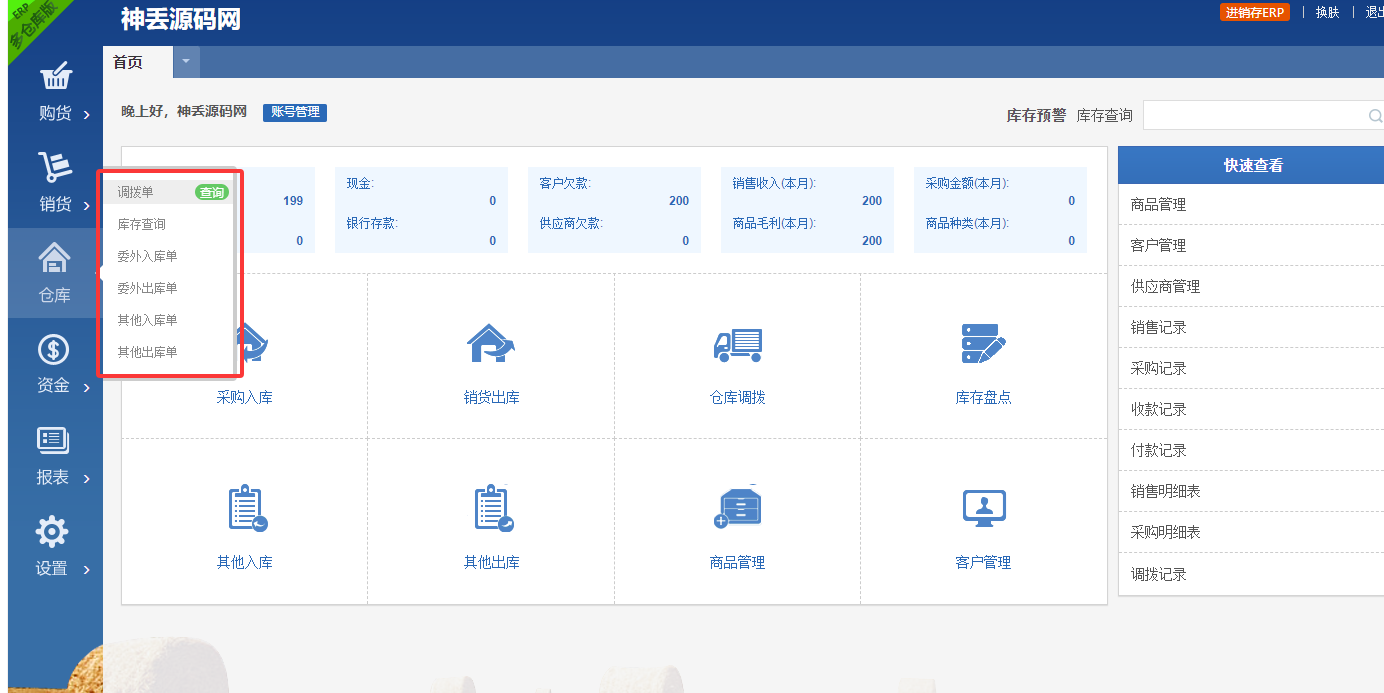Click the 销货出库 house icon
Viewport: 1384px width, 693px height.
click(x=490, y=344)
